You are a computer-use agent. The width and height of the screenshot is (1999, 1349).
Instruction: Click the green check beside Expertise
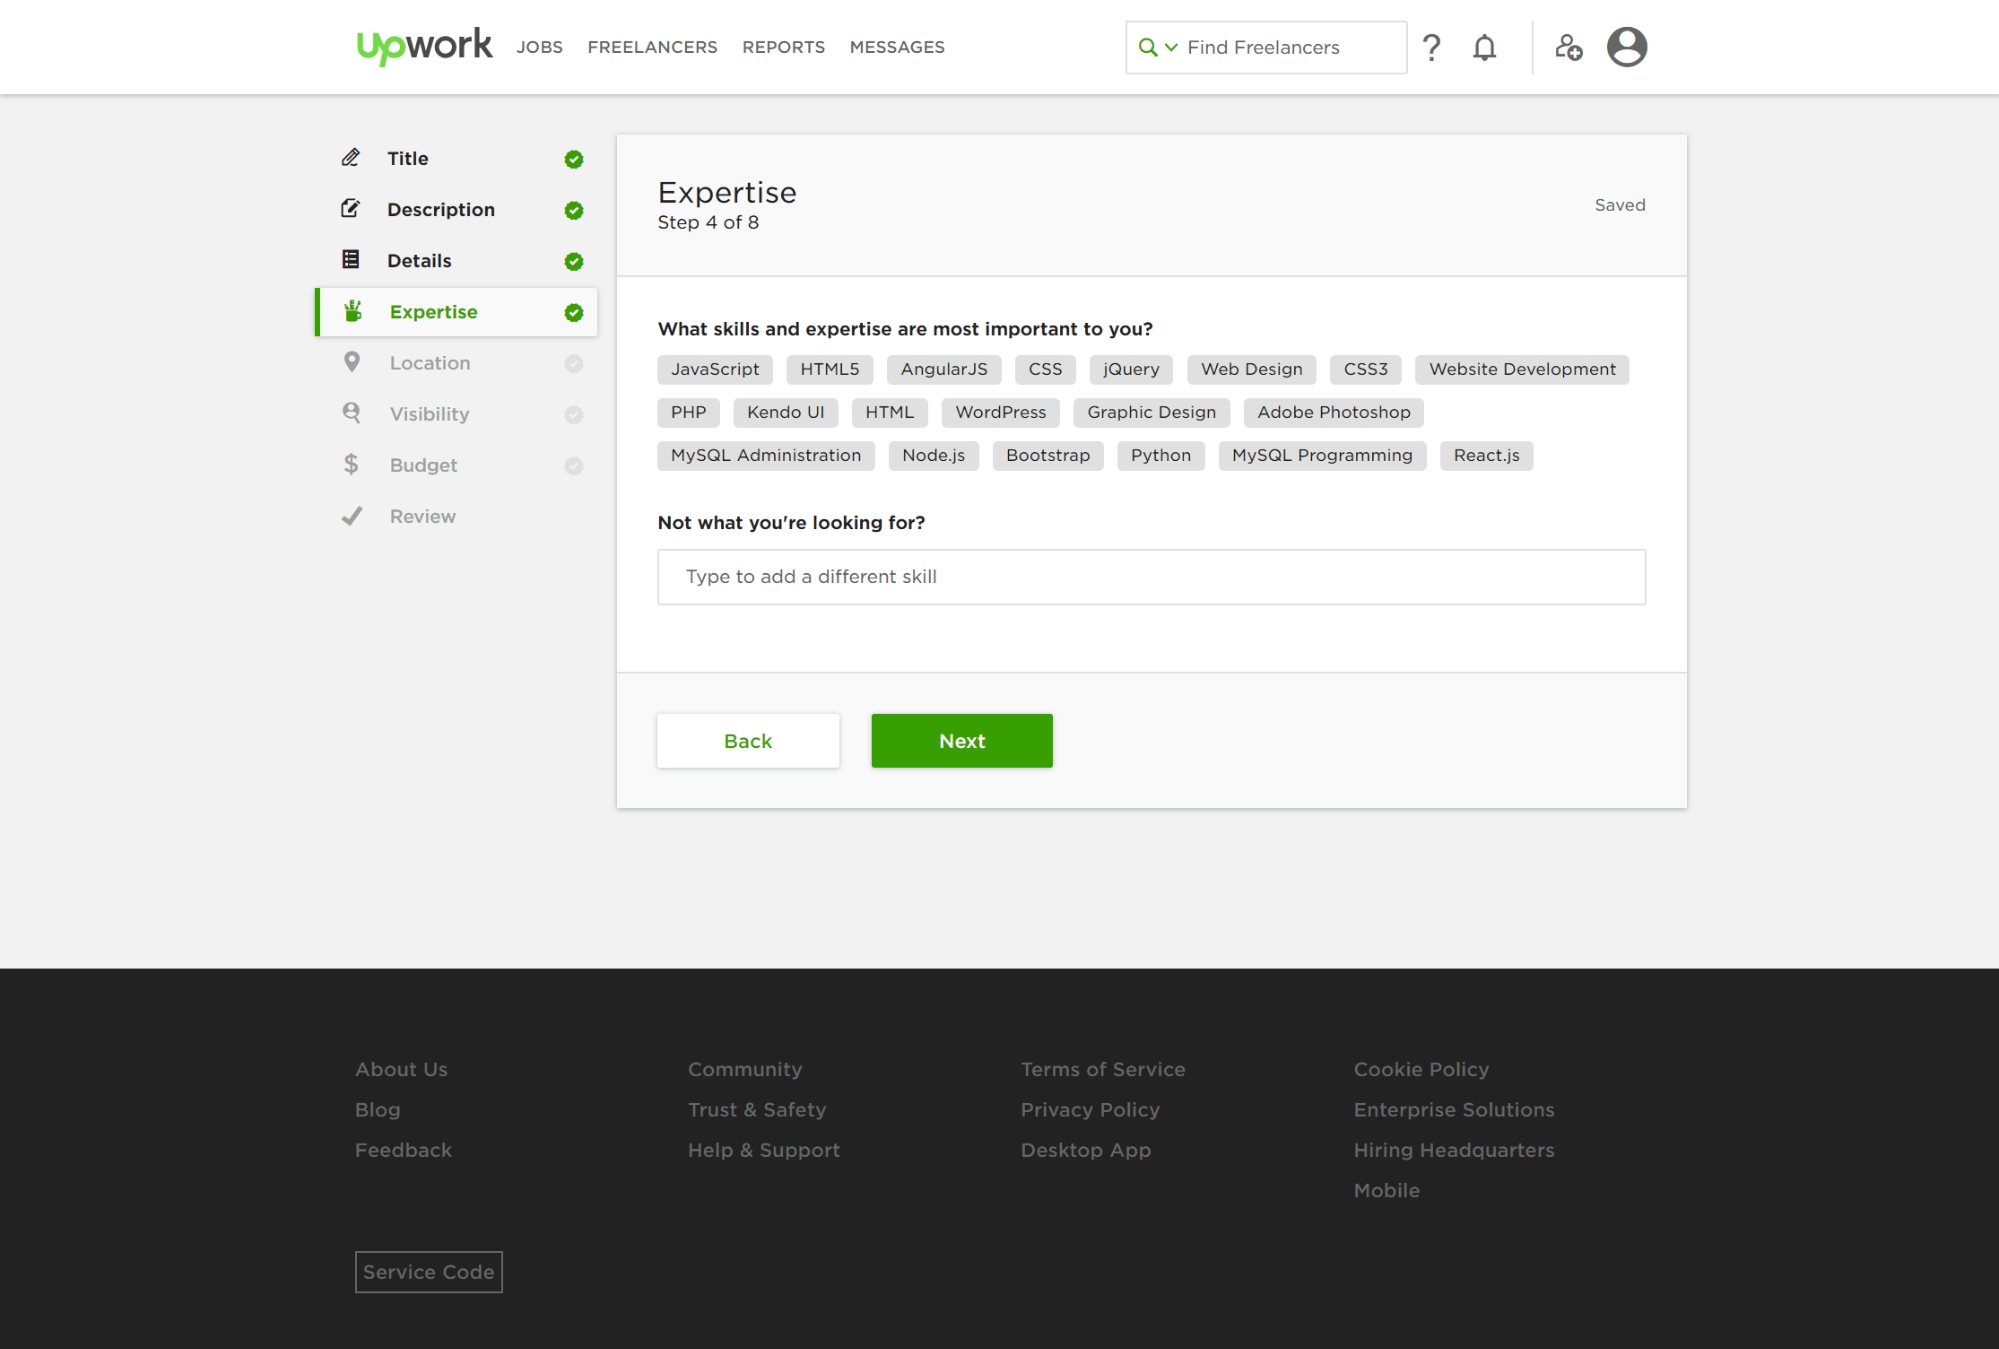click(574, 312)
